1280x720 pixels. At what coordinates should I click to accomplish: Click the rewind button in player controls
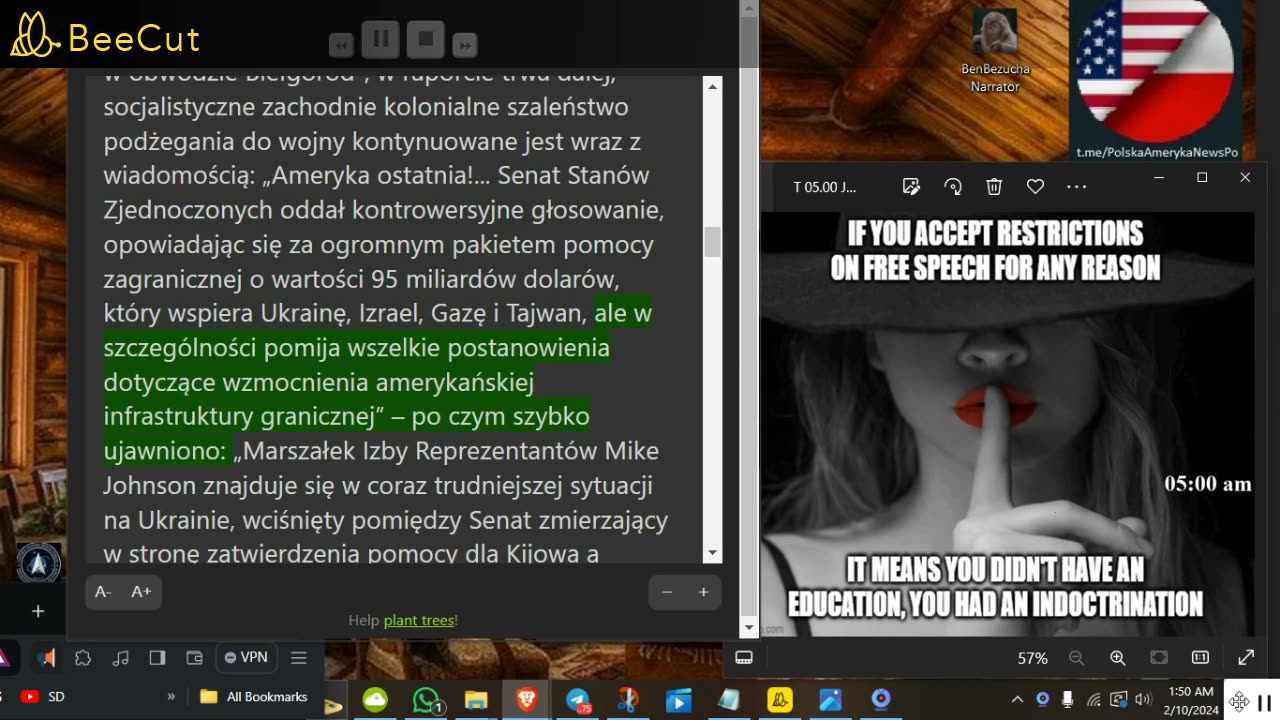(x=342, y=44)
